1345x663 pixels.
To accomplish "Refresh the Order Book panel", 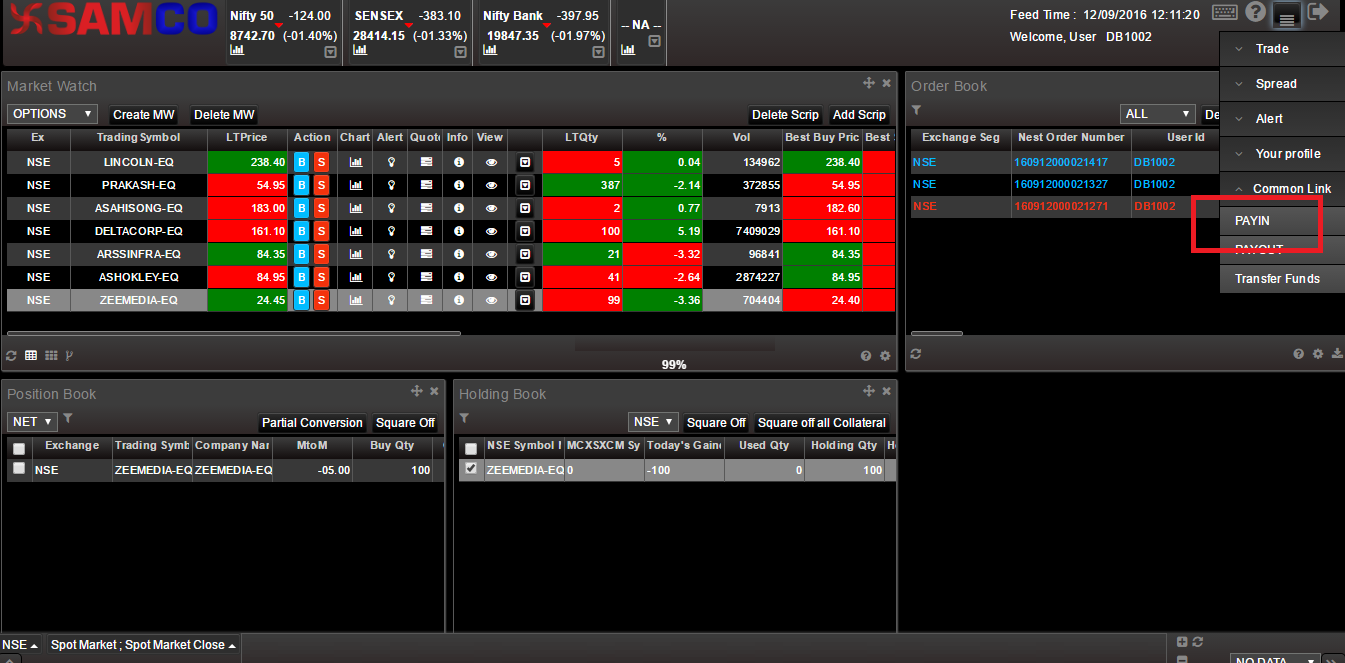I will 916,354.
